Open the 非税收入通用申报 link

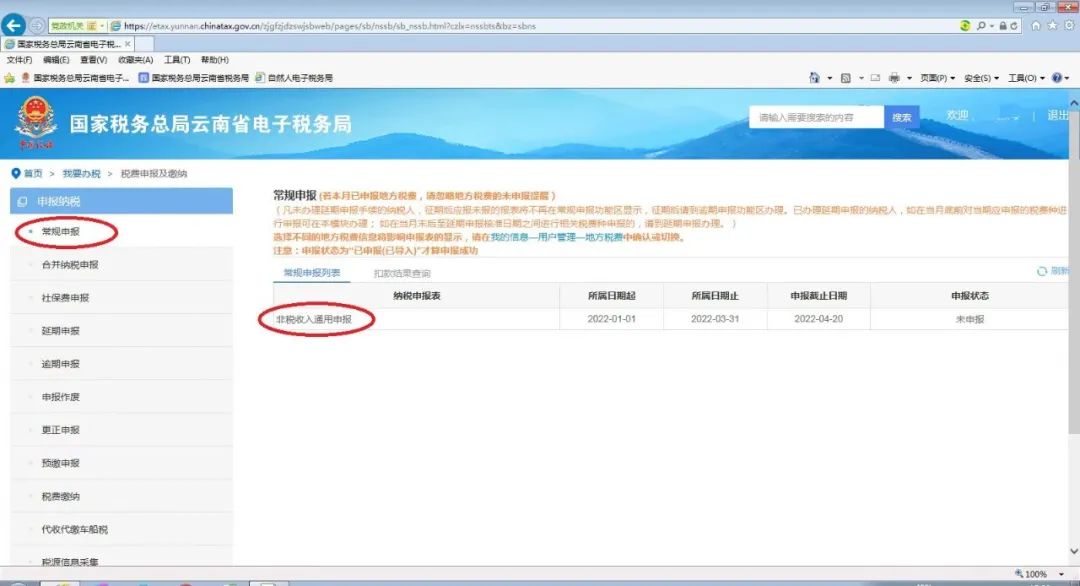click(x=314, y=319)
